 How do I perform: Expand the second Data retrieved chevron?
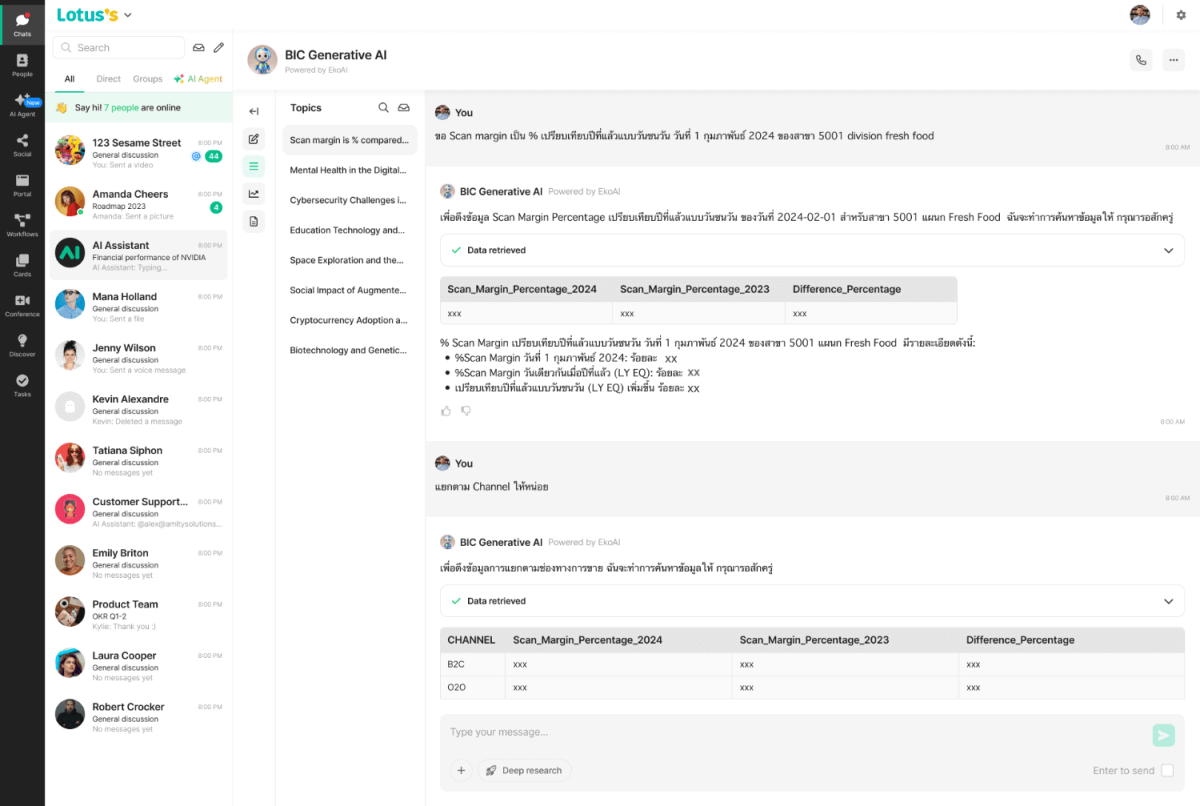1168,601
